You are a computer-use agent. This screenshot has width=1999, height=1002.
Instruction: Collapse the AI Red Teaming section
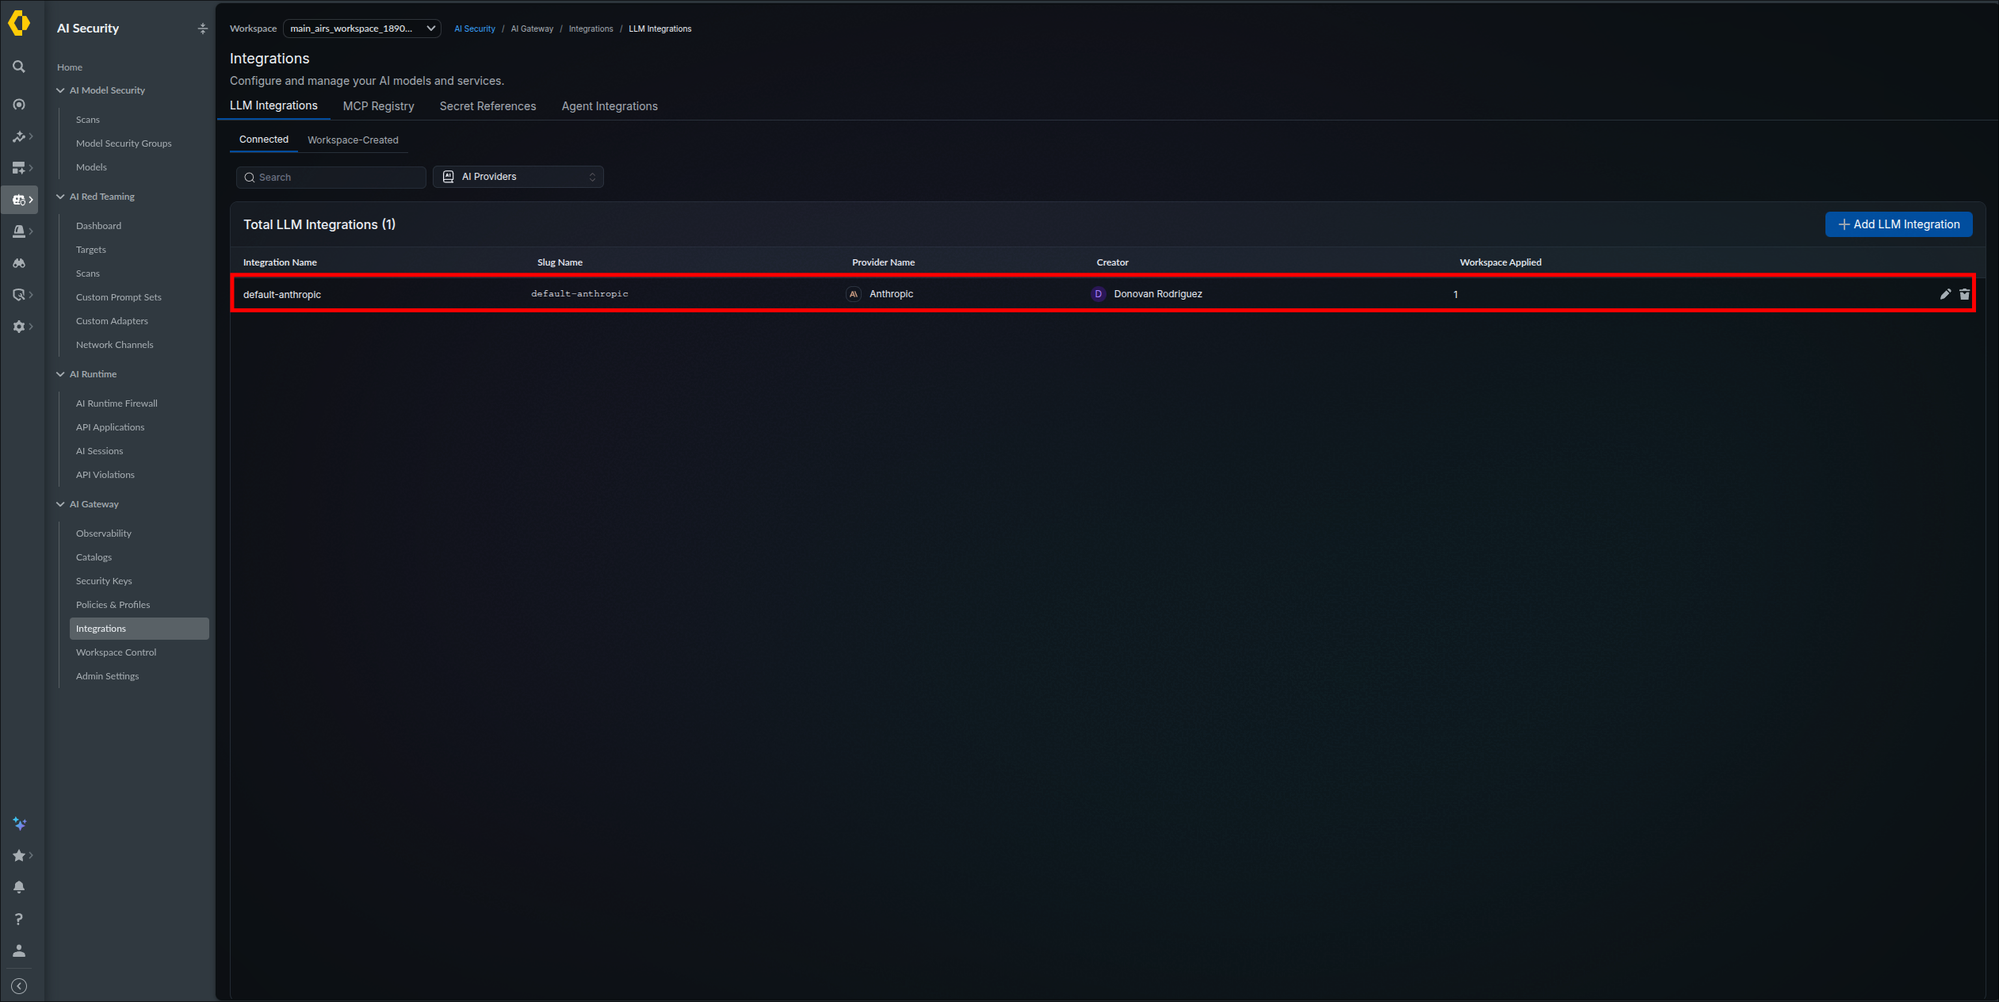(61, 197)
